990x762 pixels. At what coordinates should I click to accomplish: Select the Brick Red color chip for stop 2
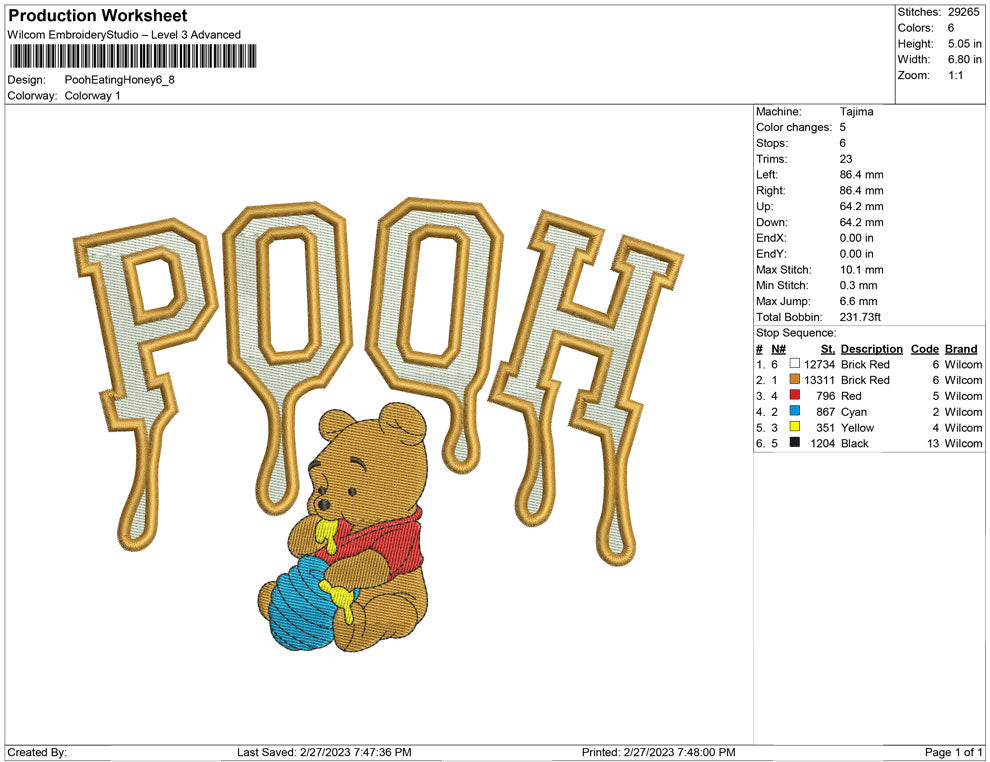[x=797, y=380]
